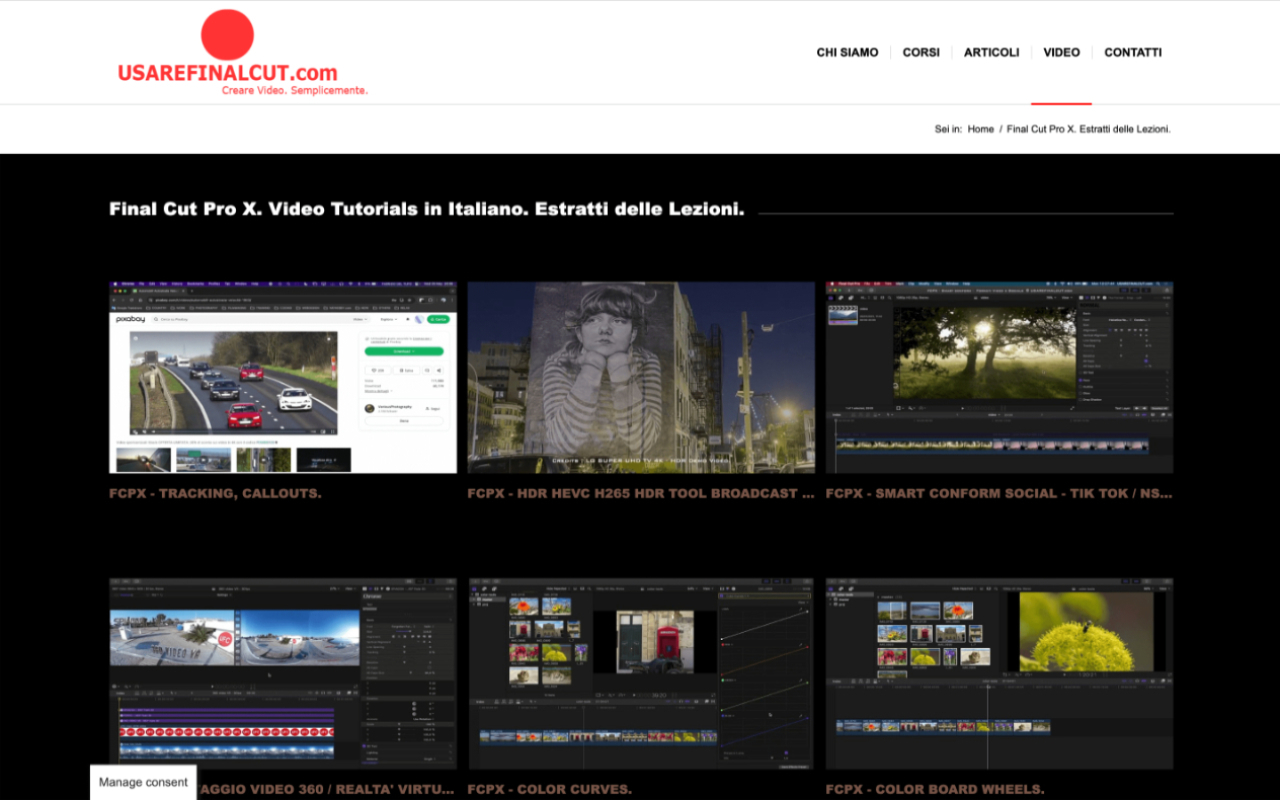The height and width of the screenshot is (800, 1280).
Task: Click the 'FCPX - COLOR BOARD WHEELS.' title link
Action: click(934, 789)
